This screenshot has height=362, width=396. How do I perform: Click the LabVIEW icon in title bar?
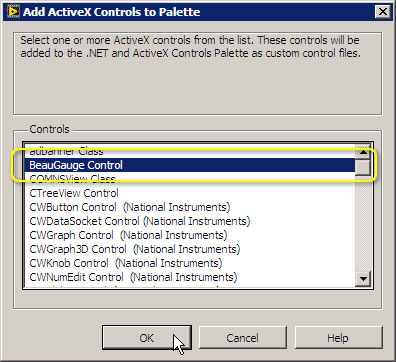point(13,12)
